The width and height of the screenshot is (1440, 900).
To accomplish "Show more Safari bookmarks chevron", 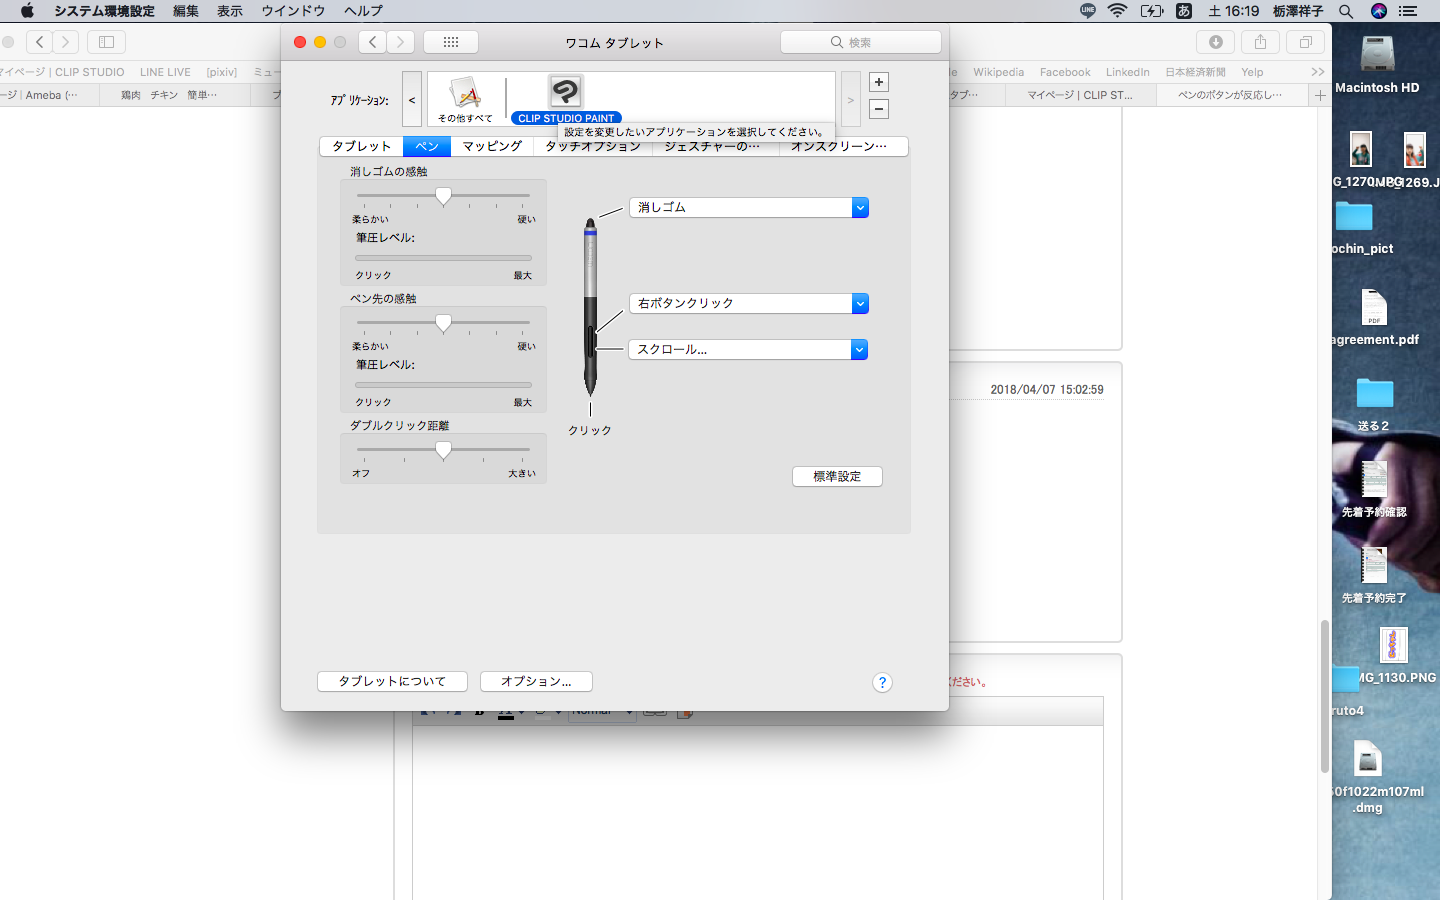I will coord(1318,72).
